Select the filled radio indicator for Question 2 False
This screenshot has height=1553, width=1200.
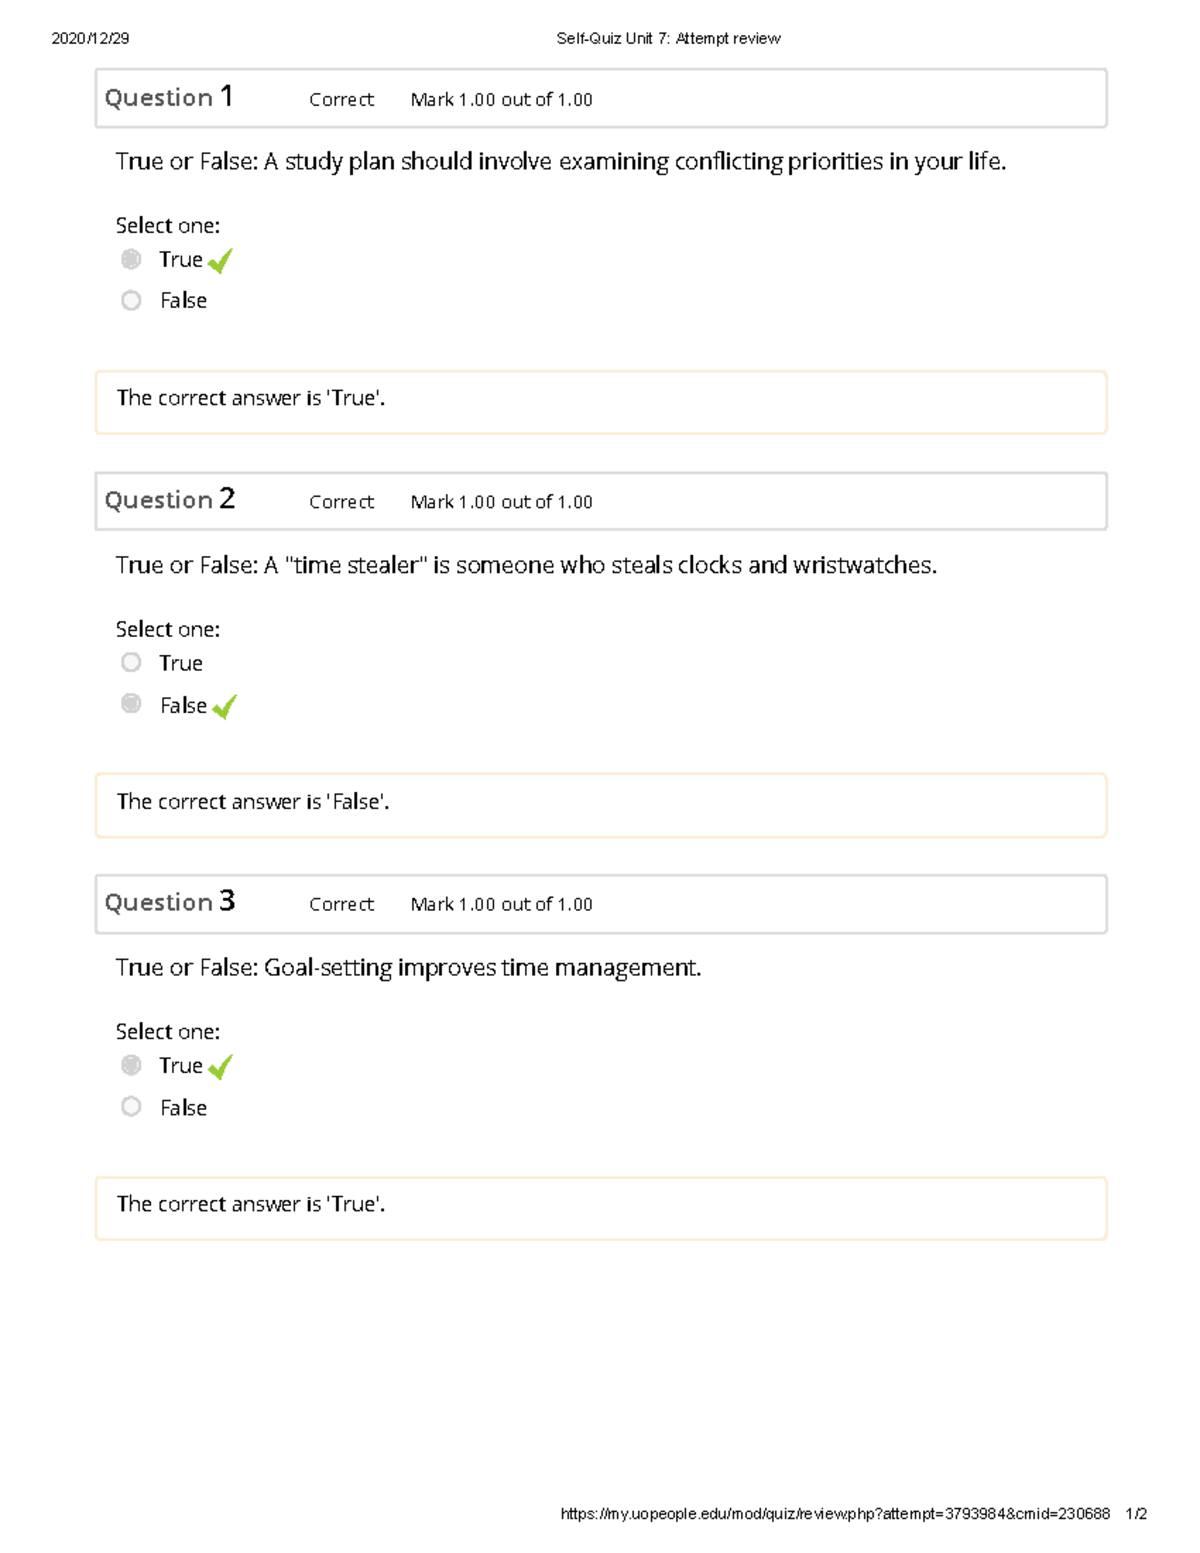(x=131, y=704)
